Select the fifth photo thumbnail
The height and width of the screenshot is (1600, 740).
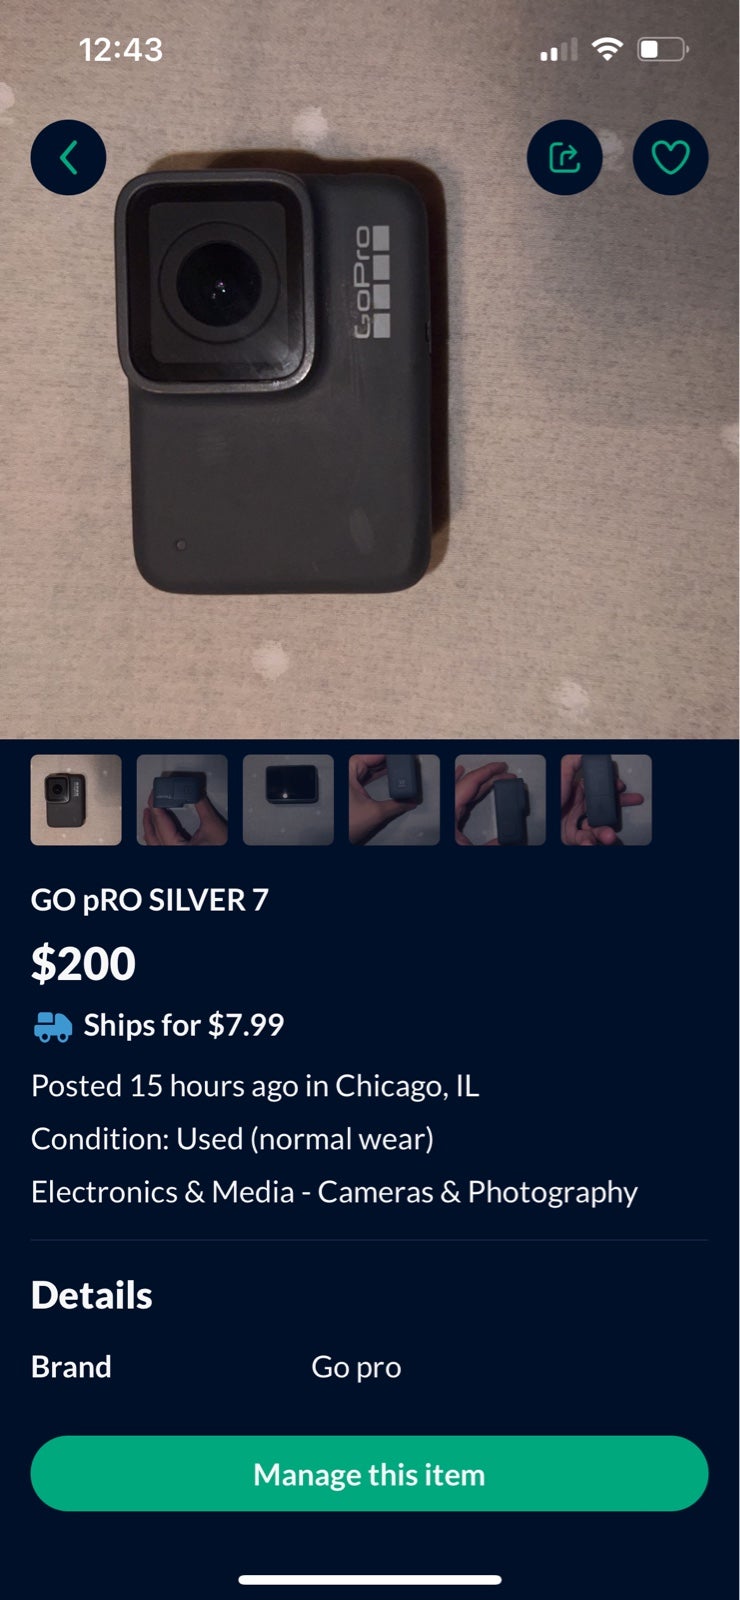(x=500, y=800)
